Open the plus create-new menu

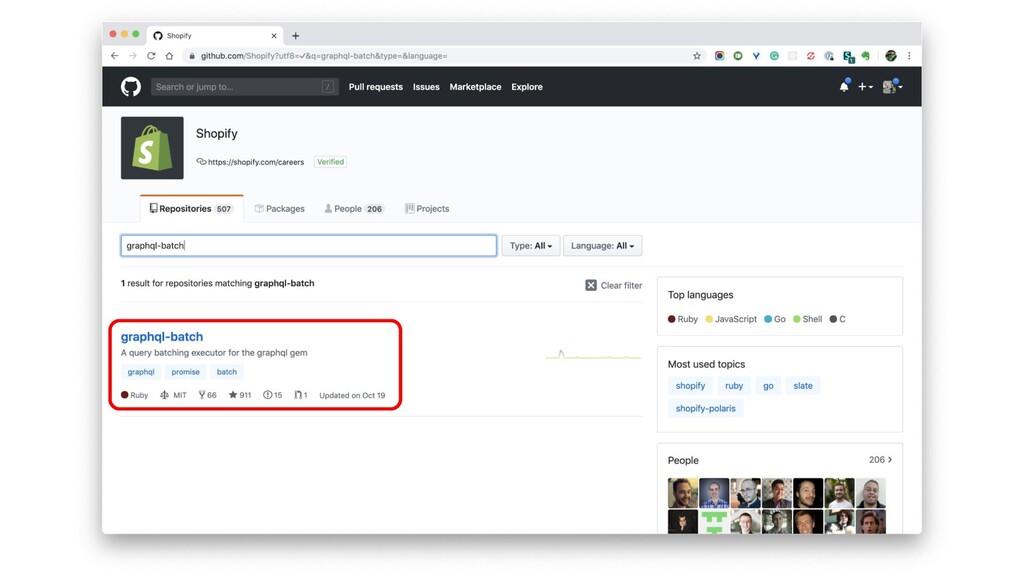point(865,87)
